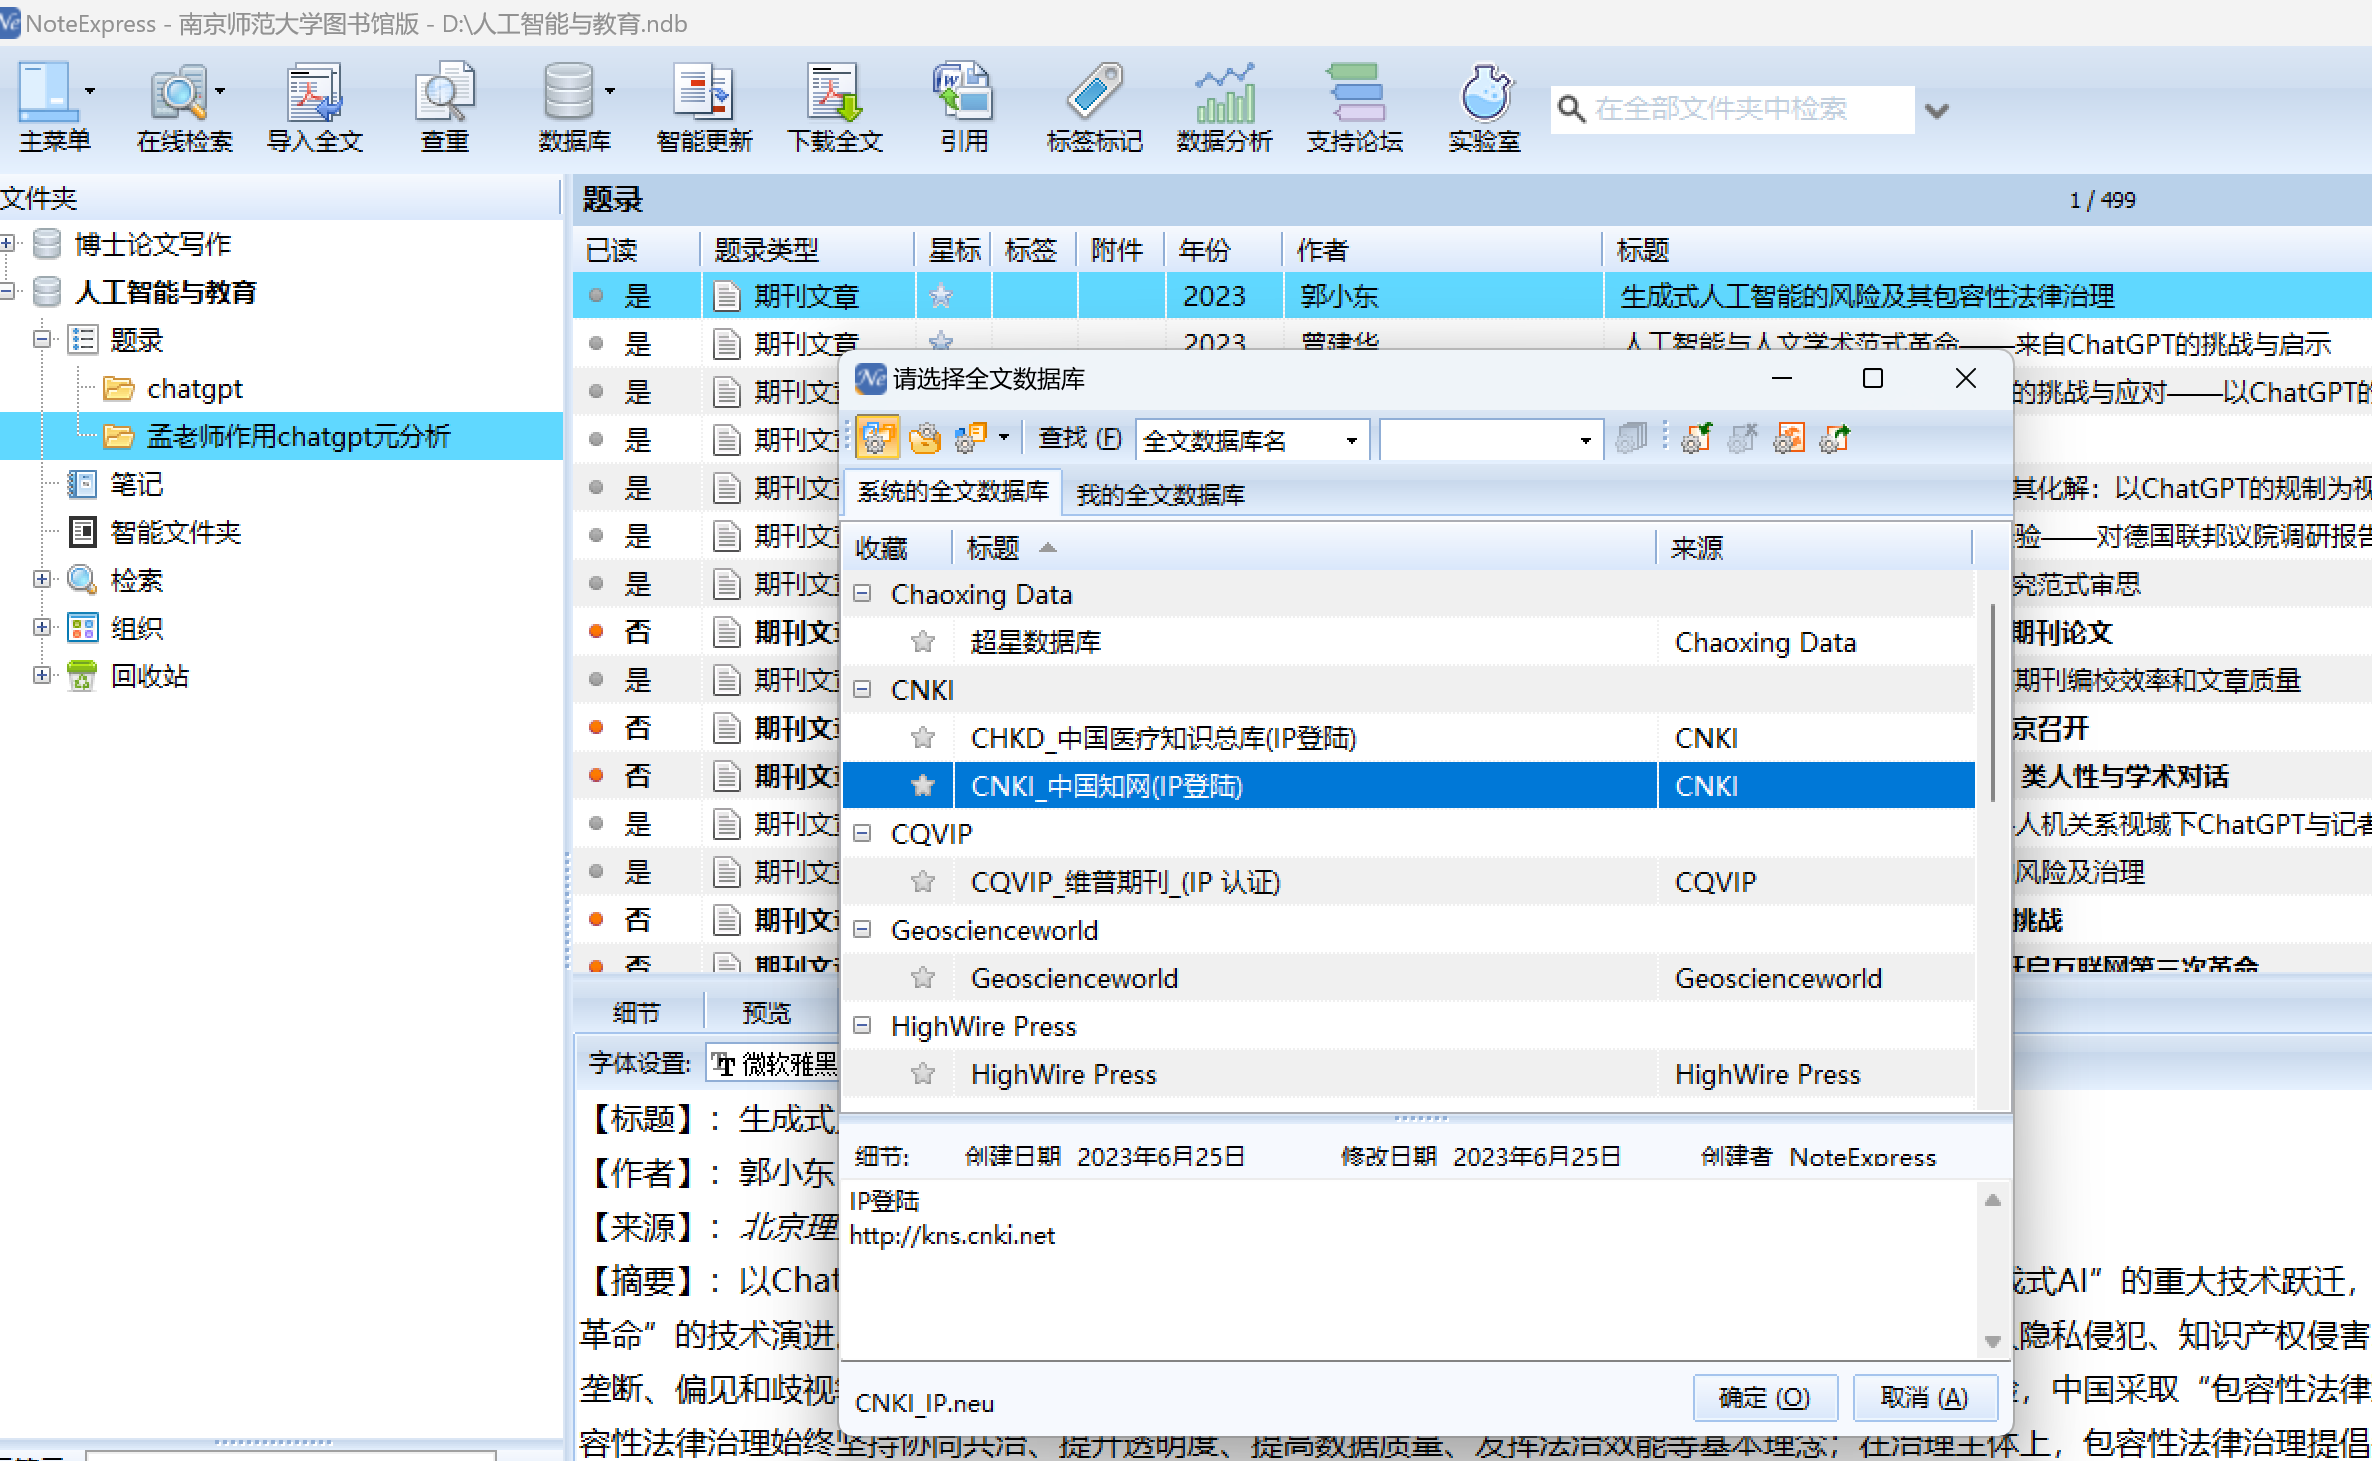Click scroll-down arrow in description pane
Viewport: 2372px width, 1461px height.
click(x=1992, y=1341)
